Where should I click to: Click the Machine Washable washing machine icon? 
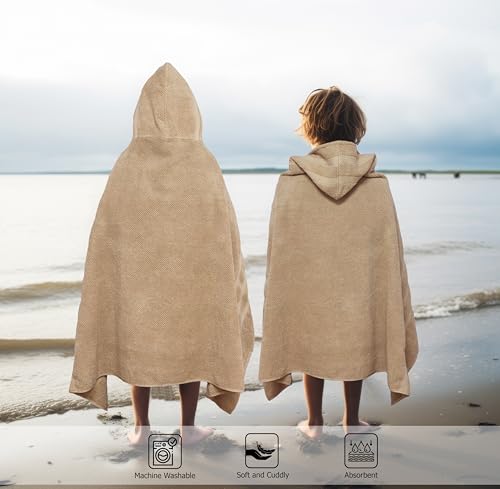(165, 451)
